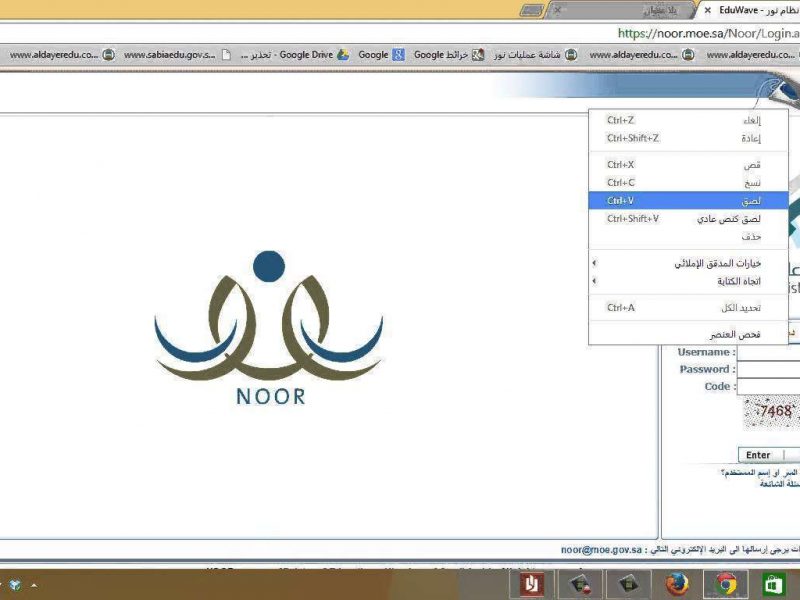This screenshot has height=600, width=800.
Task: Open the Google bookmark with blue icon
Action: click(381, 55)
